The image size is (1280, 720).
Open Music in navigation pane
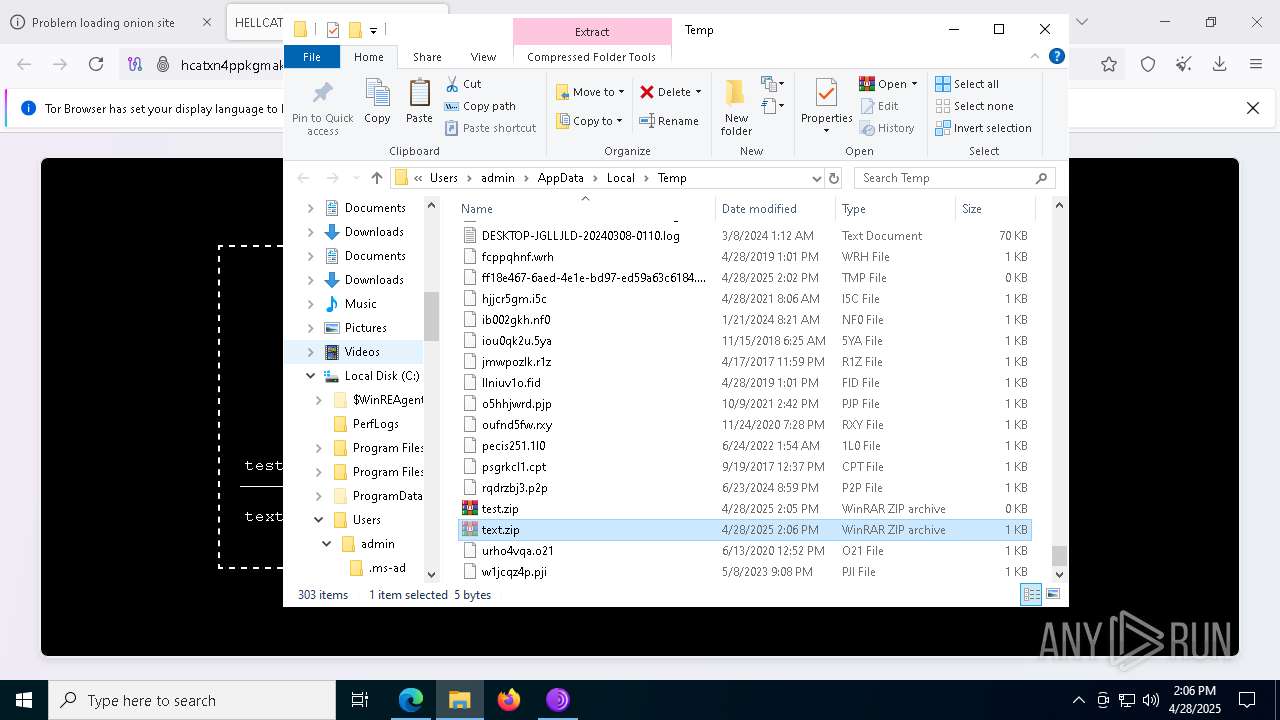[360, 304]
